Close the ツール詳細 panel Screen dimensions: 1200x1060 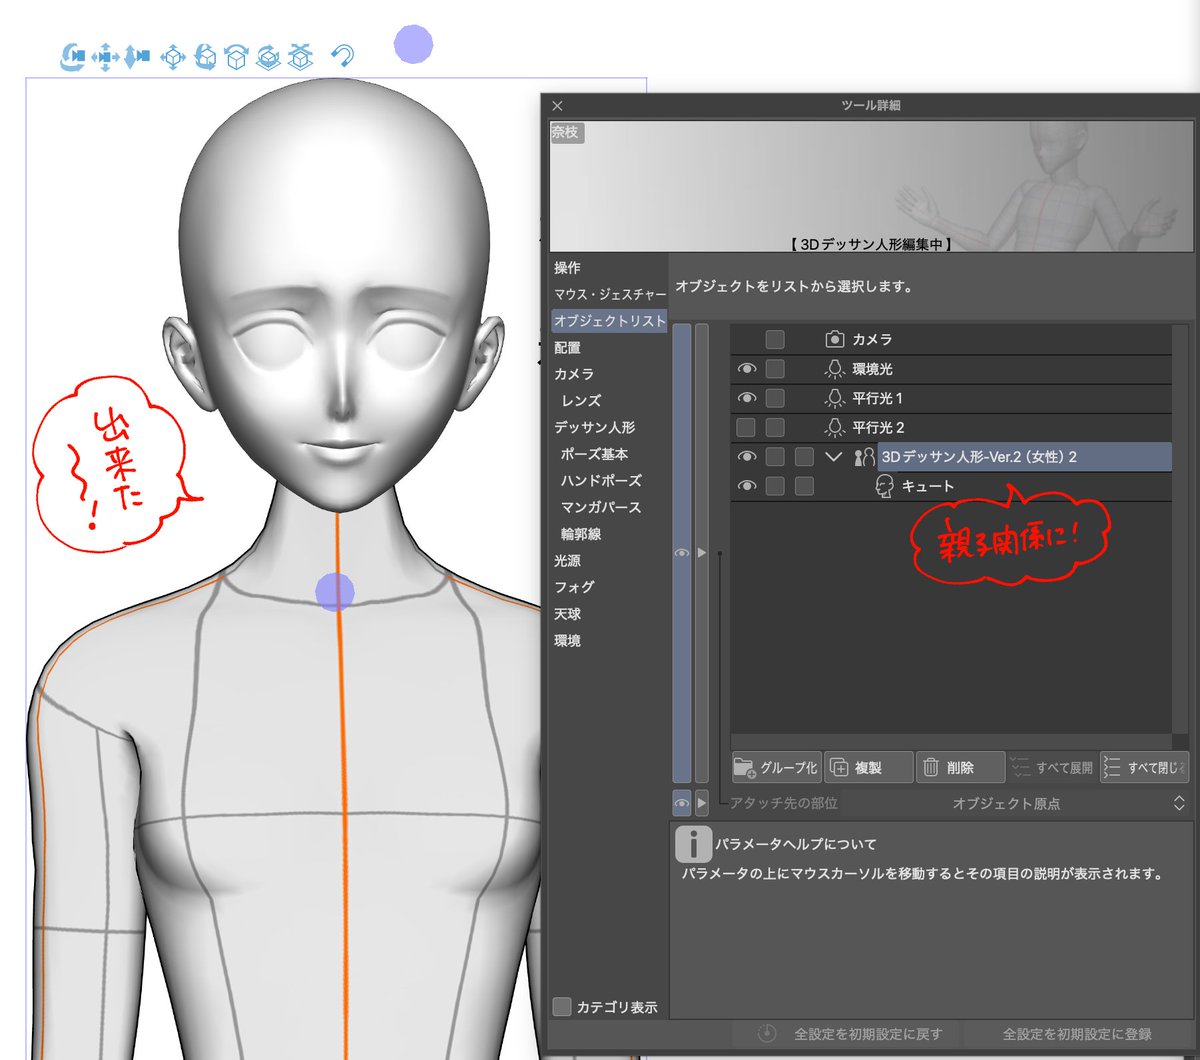[x=558, y=105]
